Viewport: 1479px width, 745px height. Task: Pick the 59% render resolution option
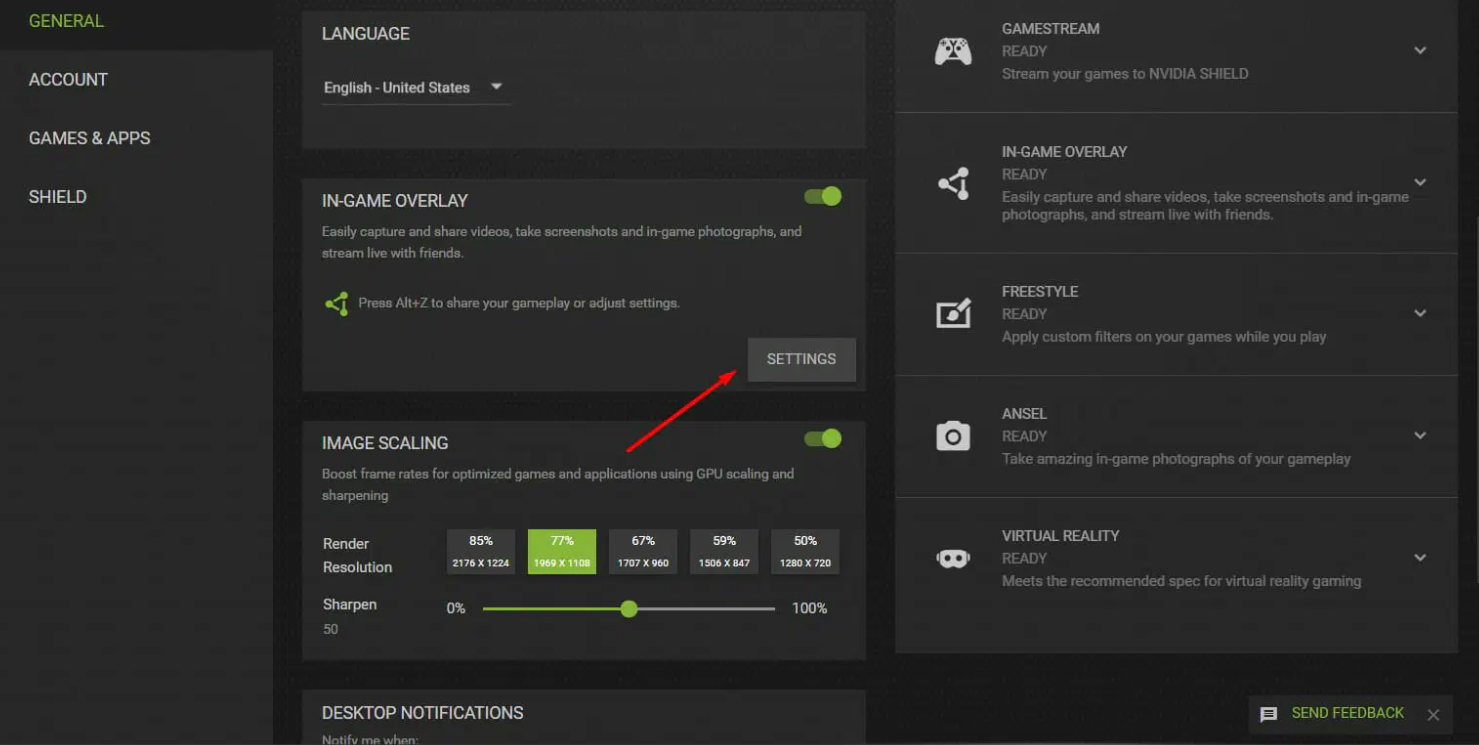pos(724,552)
